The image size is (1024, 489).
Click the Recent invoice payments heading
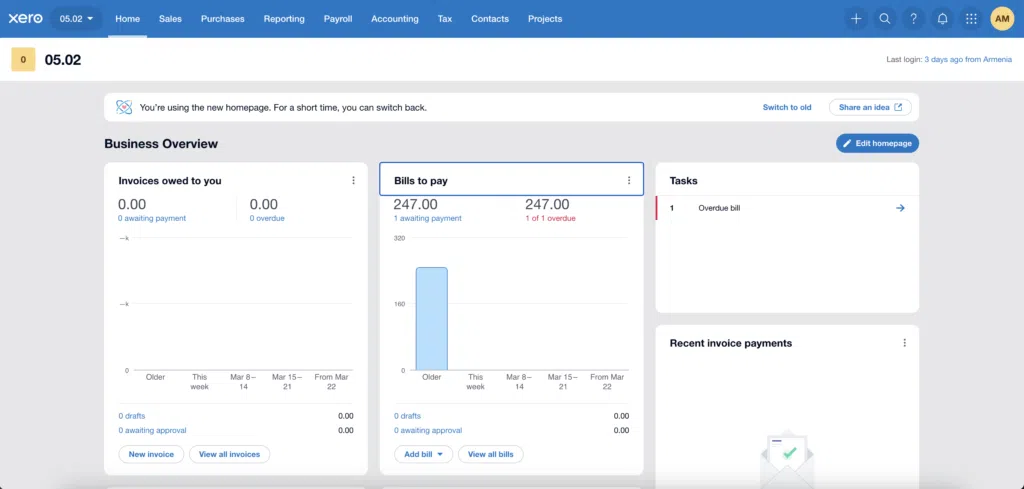tap(731, 343)
